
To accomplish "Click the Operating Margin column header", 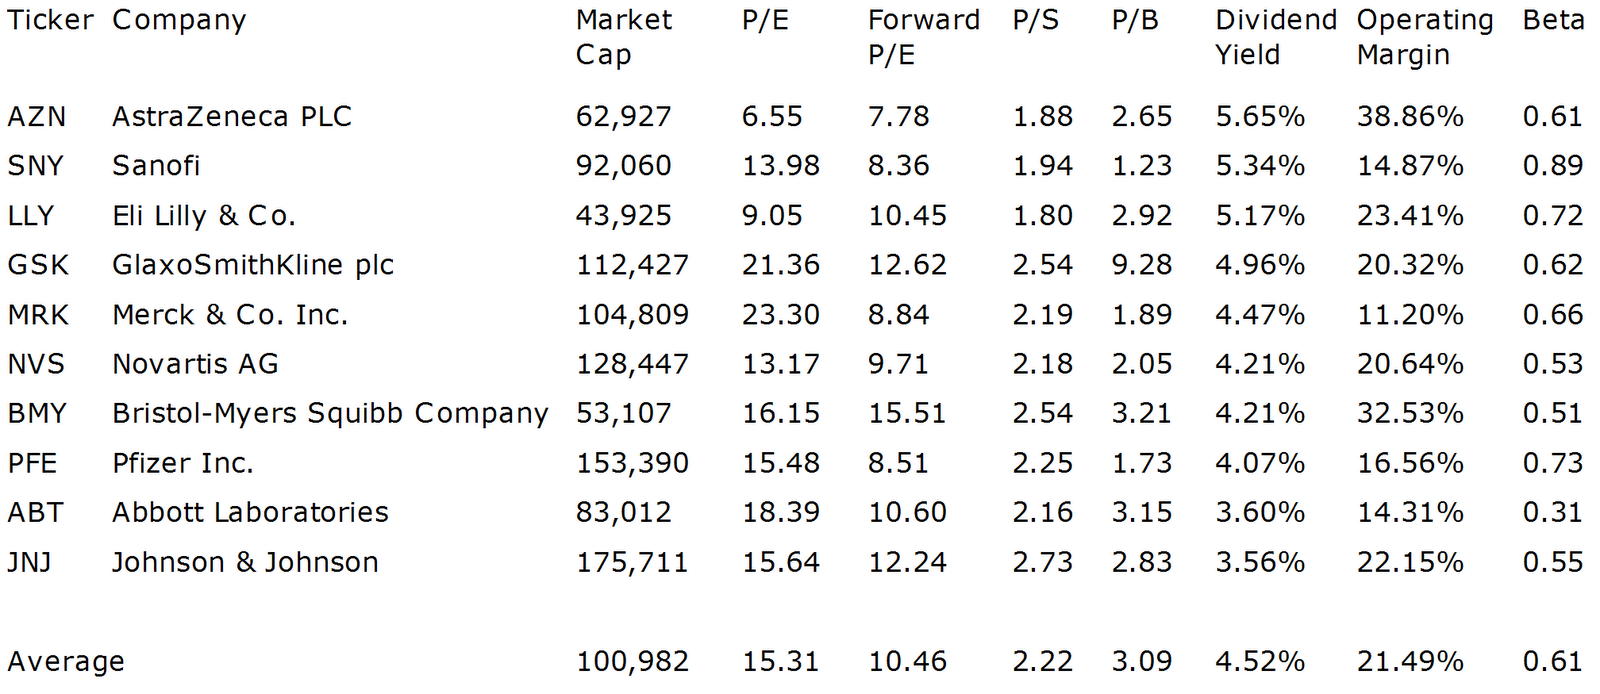I will pyautogui.click(x=1424, y=37).
